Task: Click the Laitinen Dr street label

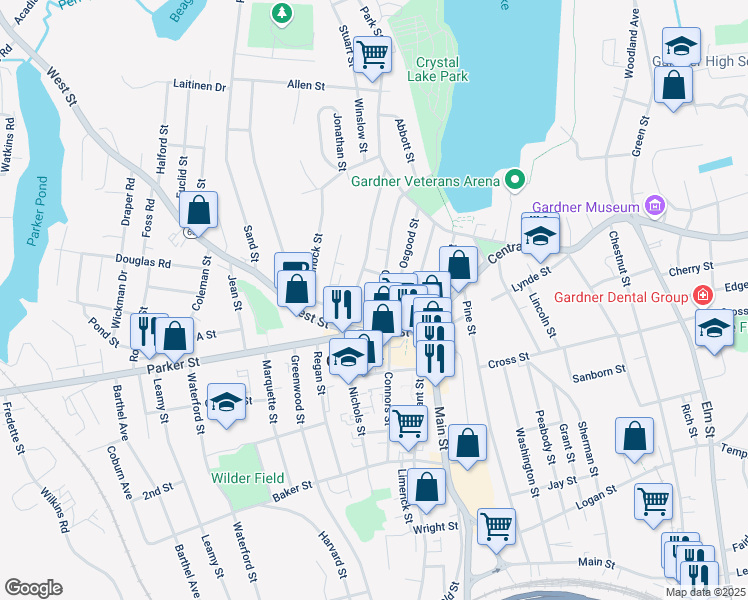Action: 199,85
